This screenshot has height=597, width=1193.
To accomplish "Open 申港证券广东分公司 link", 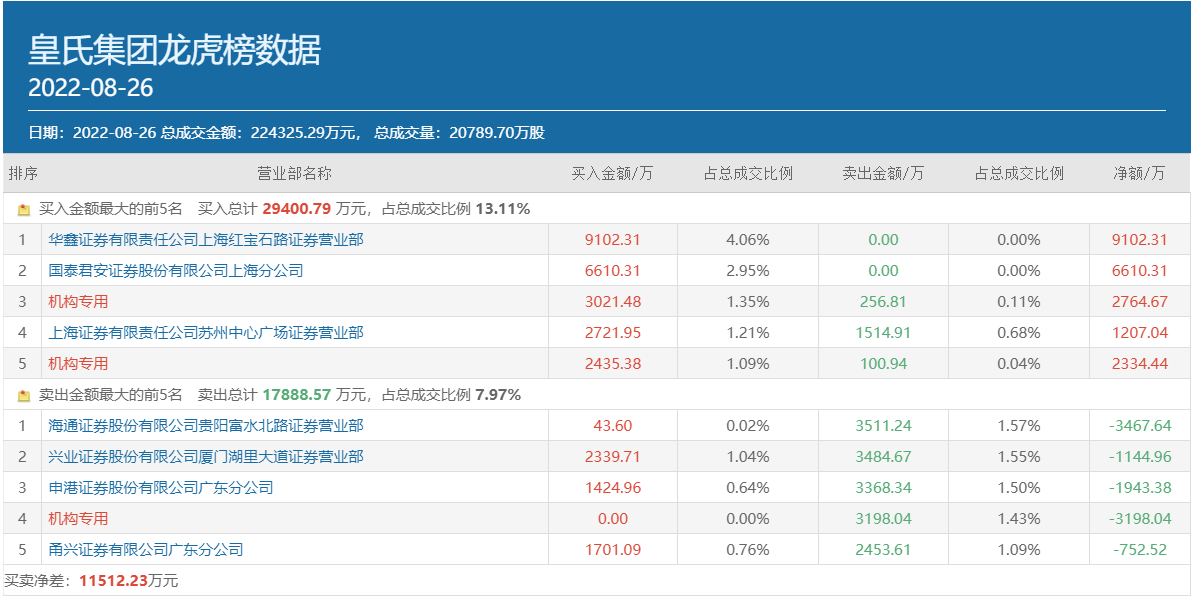I will pyautogui.click(x=160, y=488).
